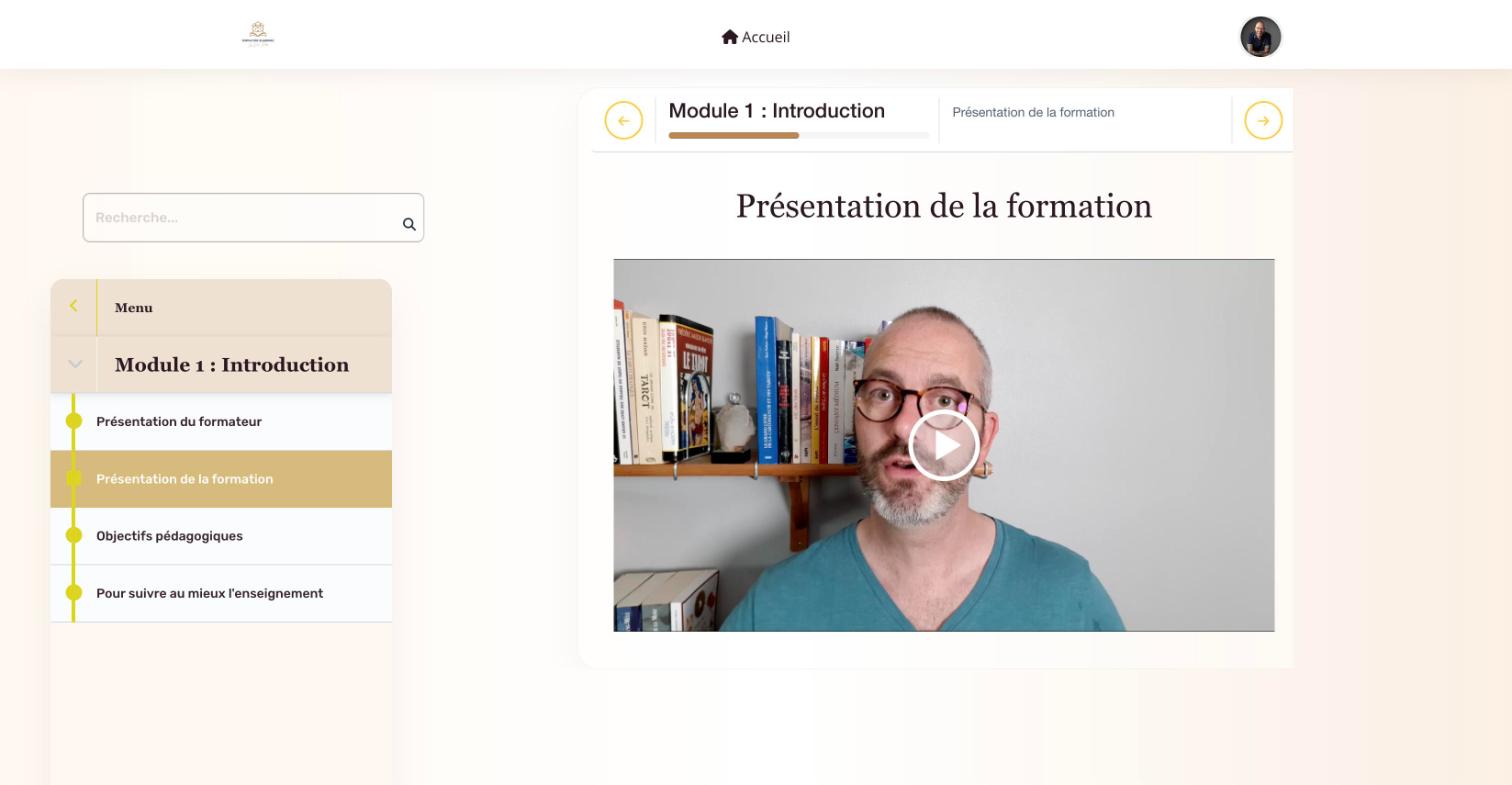1512x785 pixels.
Task: Click the Recherche search field
Action: point(253,218)
